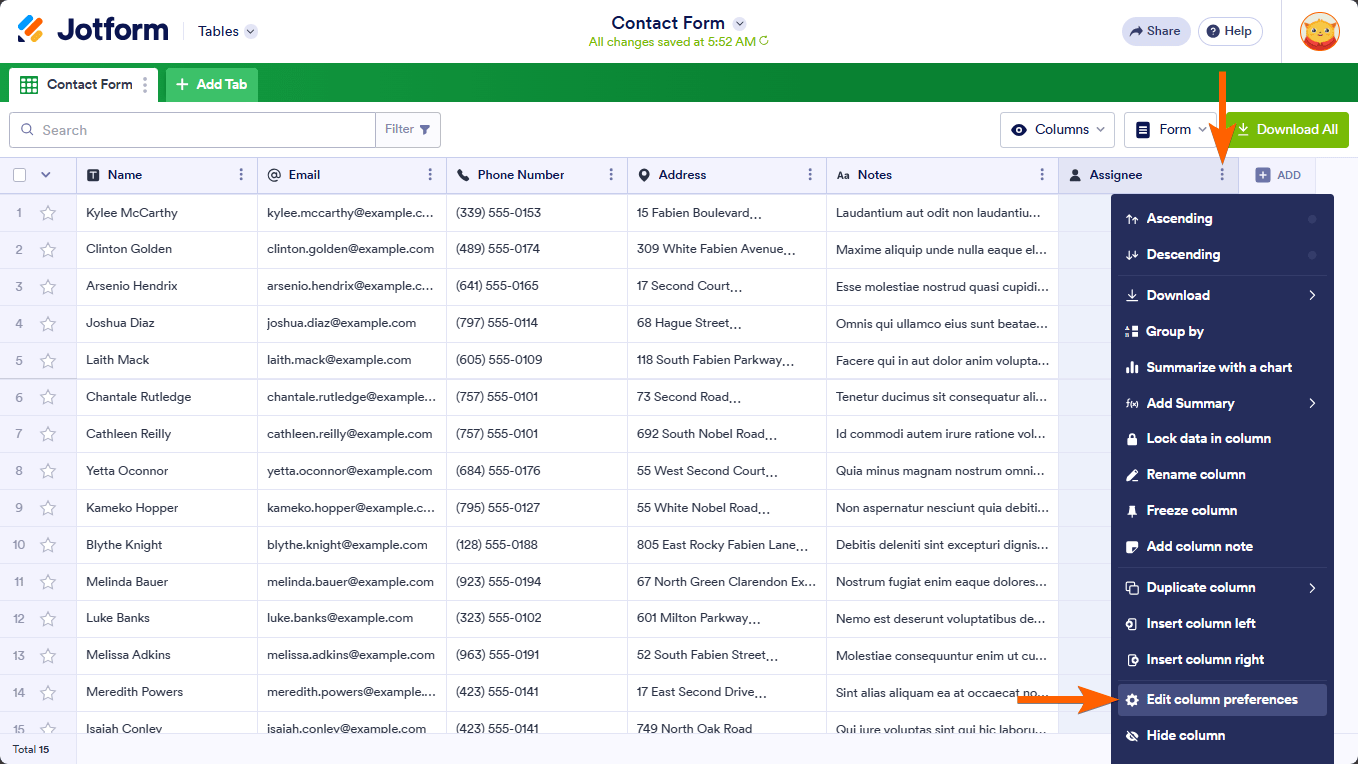
Task: Click the Share button
Action: [x=1155, y=31]
